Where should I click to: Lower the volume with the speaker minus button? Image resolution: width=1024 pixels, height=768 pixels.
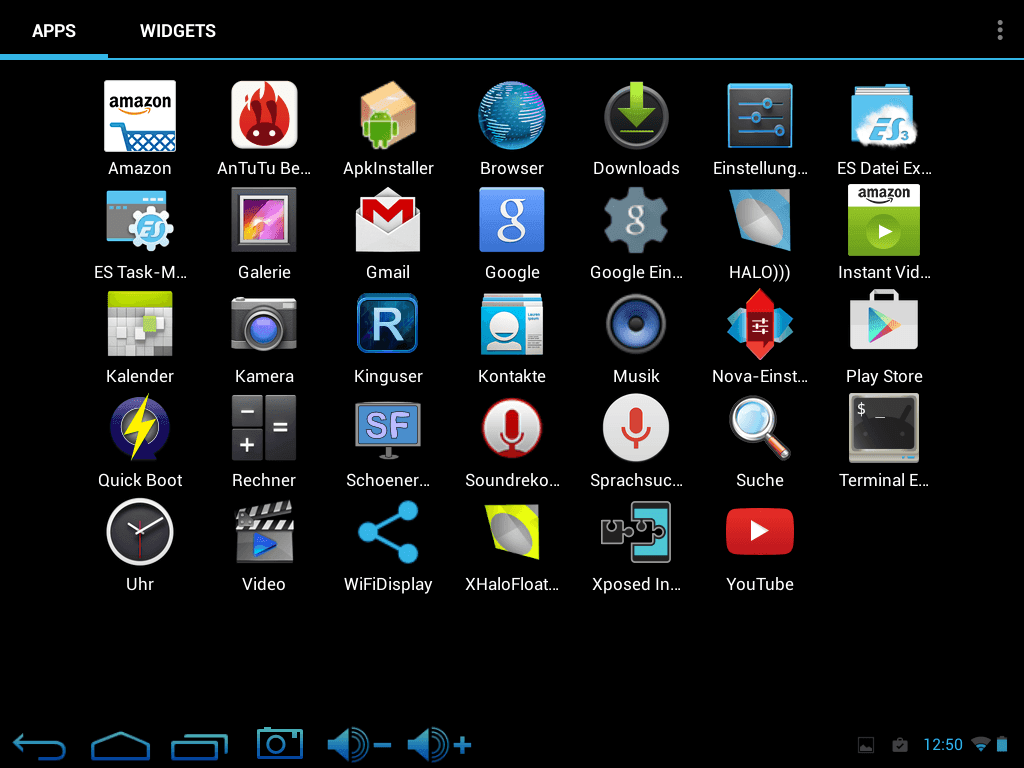pos(359,744)
